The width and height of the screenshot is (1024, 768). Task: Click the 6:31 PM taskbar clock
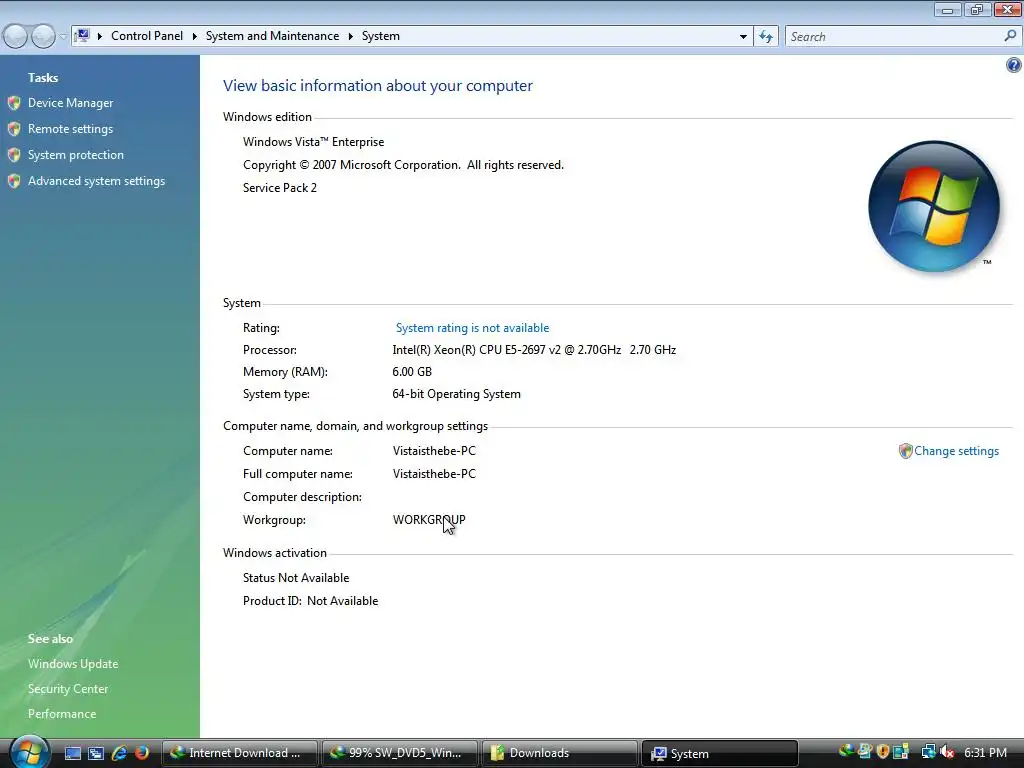tap(985, 753)
